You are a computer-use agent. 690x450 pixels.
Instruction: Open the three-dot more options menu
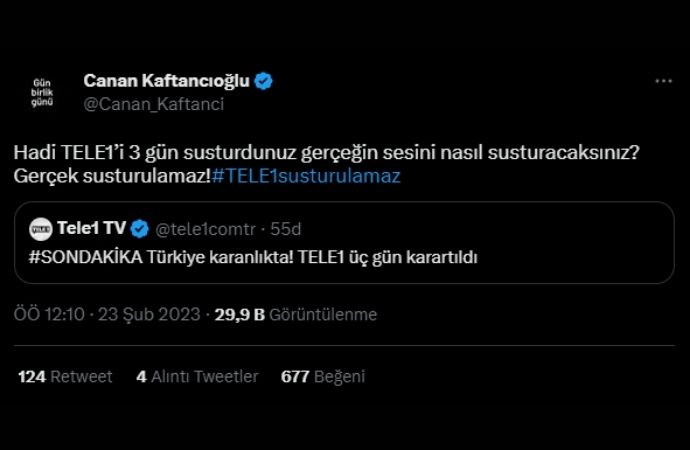click(663, 81)
